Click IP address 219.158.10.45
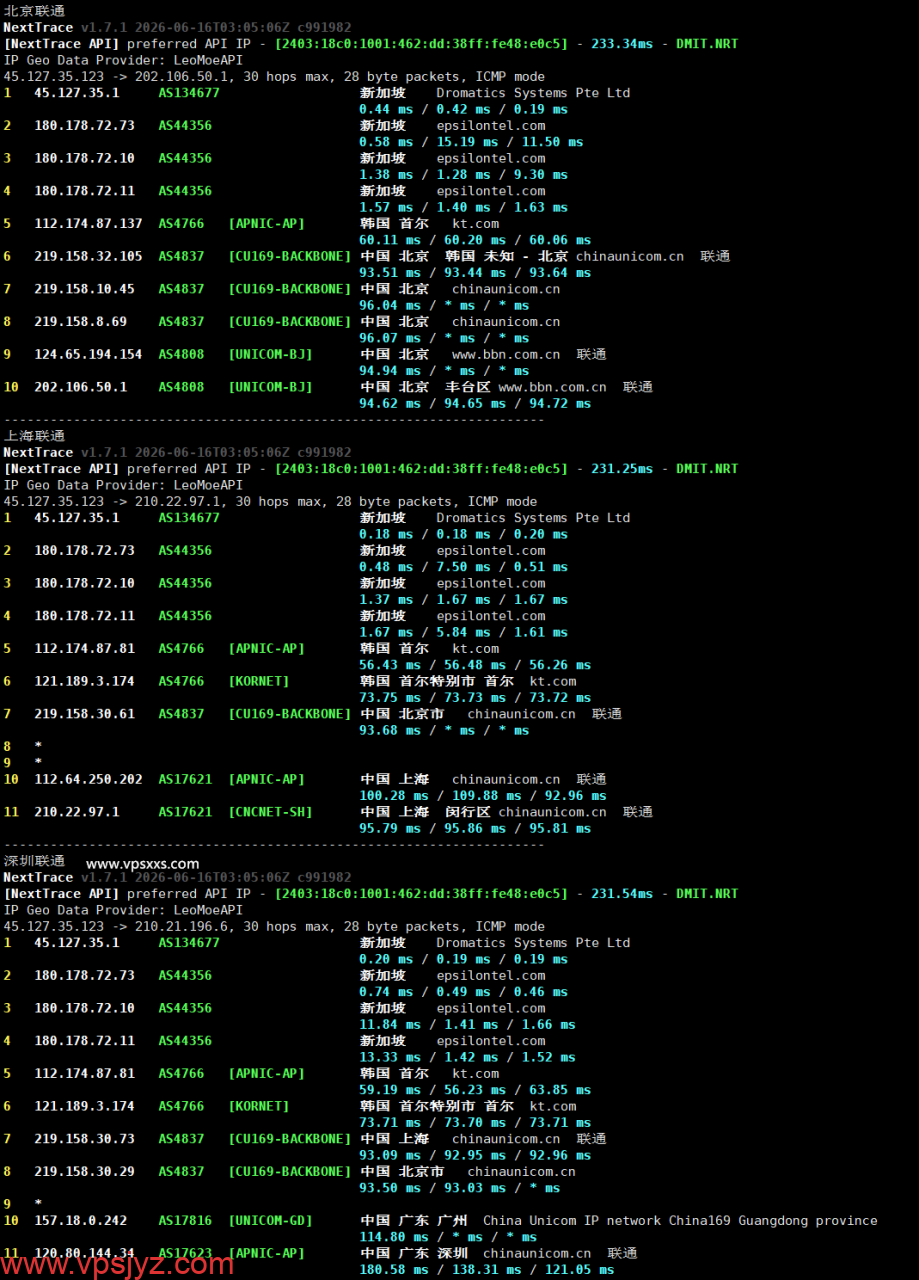The image size is (919, 1280). (84, 289)
